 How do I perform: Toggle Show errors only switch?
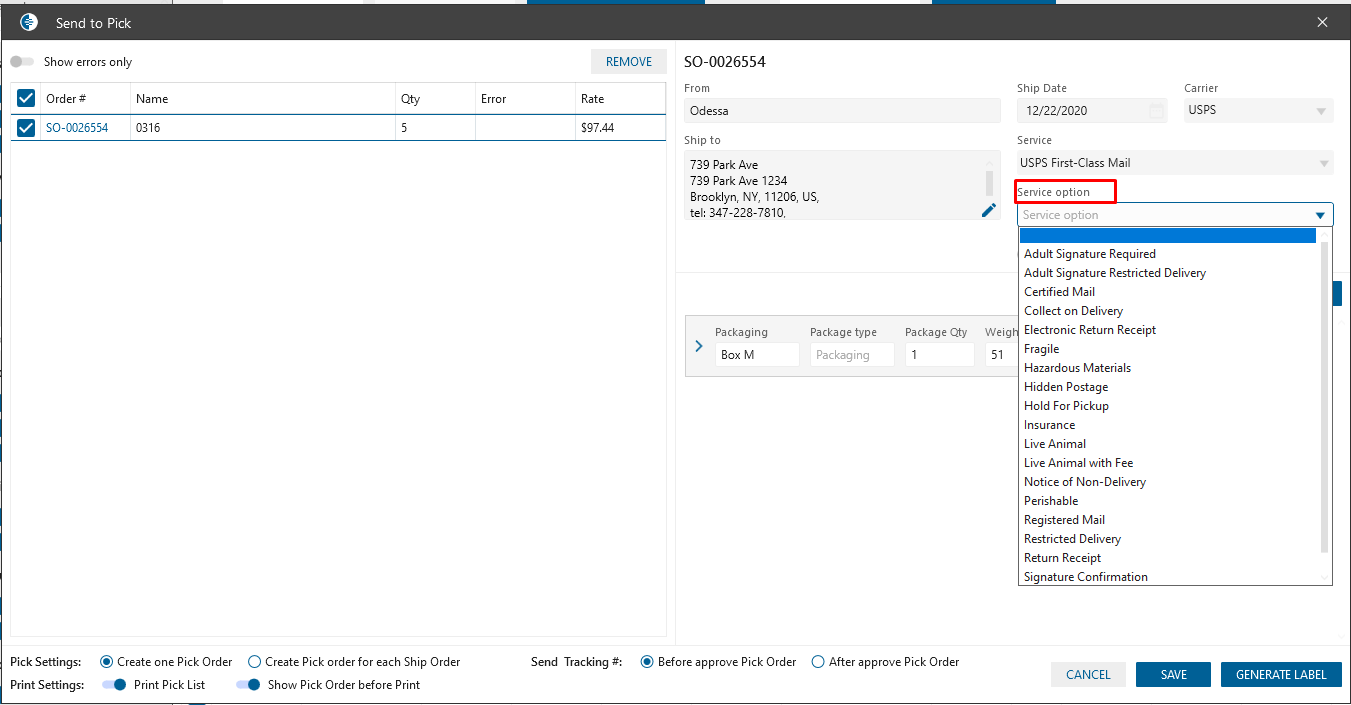pos(22,62)
